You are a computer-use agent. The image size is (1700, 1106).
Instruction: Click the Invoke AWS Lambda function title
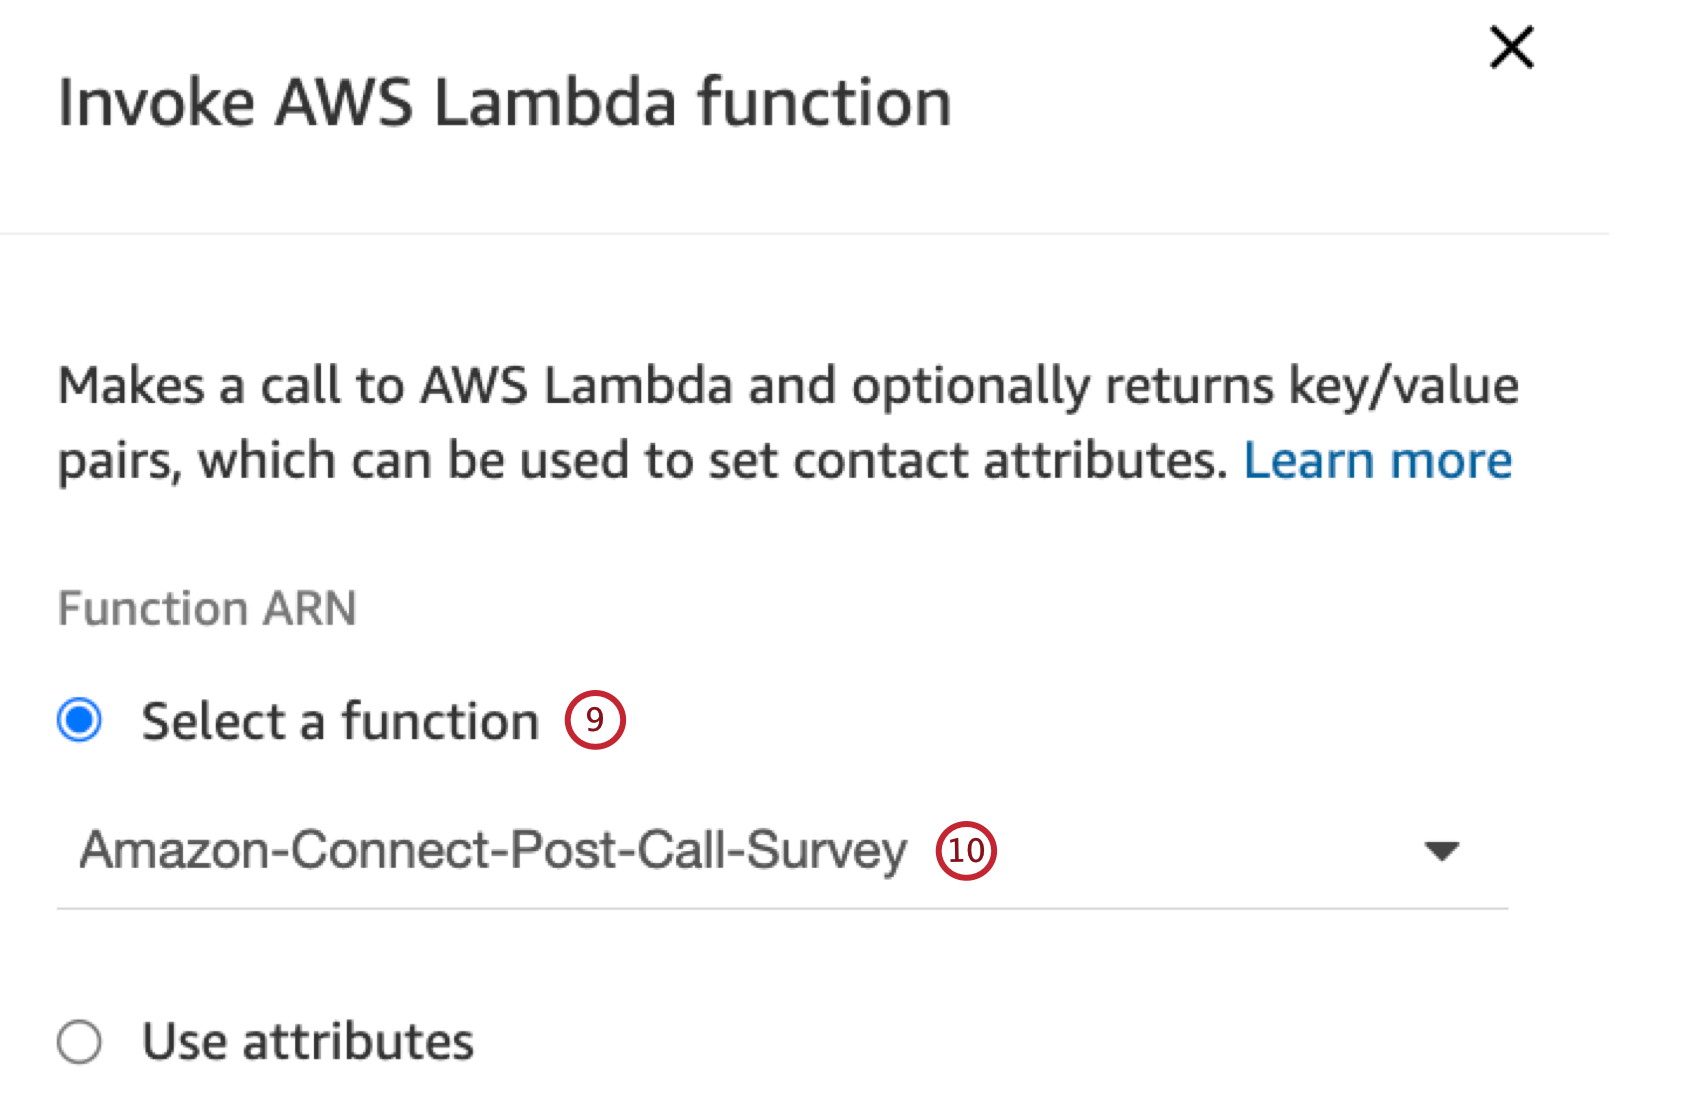click(504, 100)
